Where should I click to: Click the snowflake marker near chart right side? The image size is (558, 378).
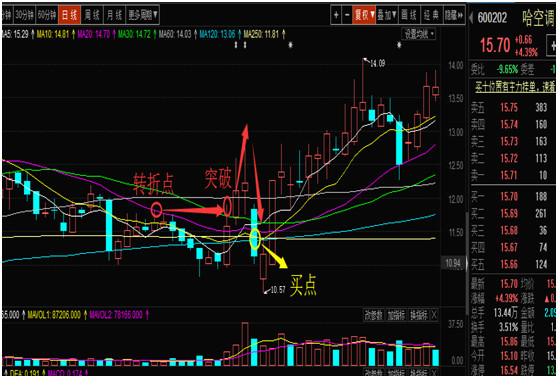click(x=399, y=45)
